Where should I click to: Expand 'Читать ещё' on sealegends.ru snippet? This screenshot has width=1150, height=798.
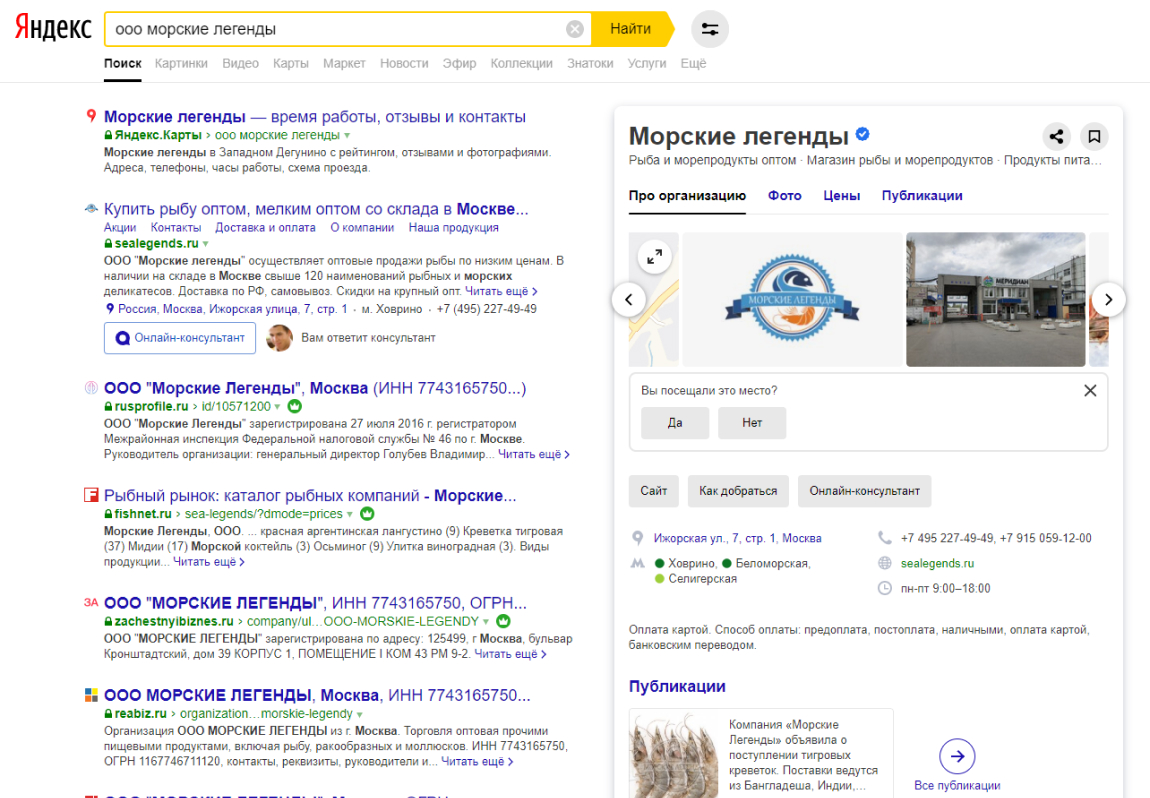click(502, 291)
